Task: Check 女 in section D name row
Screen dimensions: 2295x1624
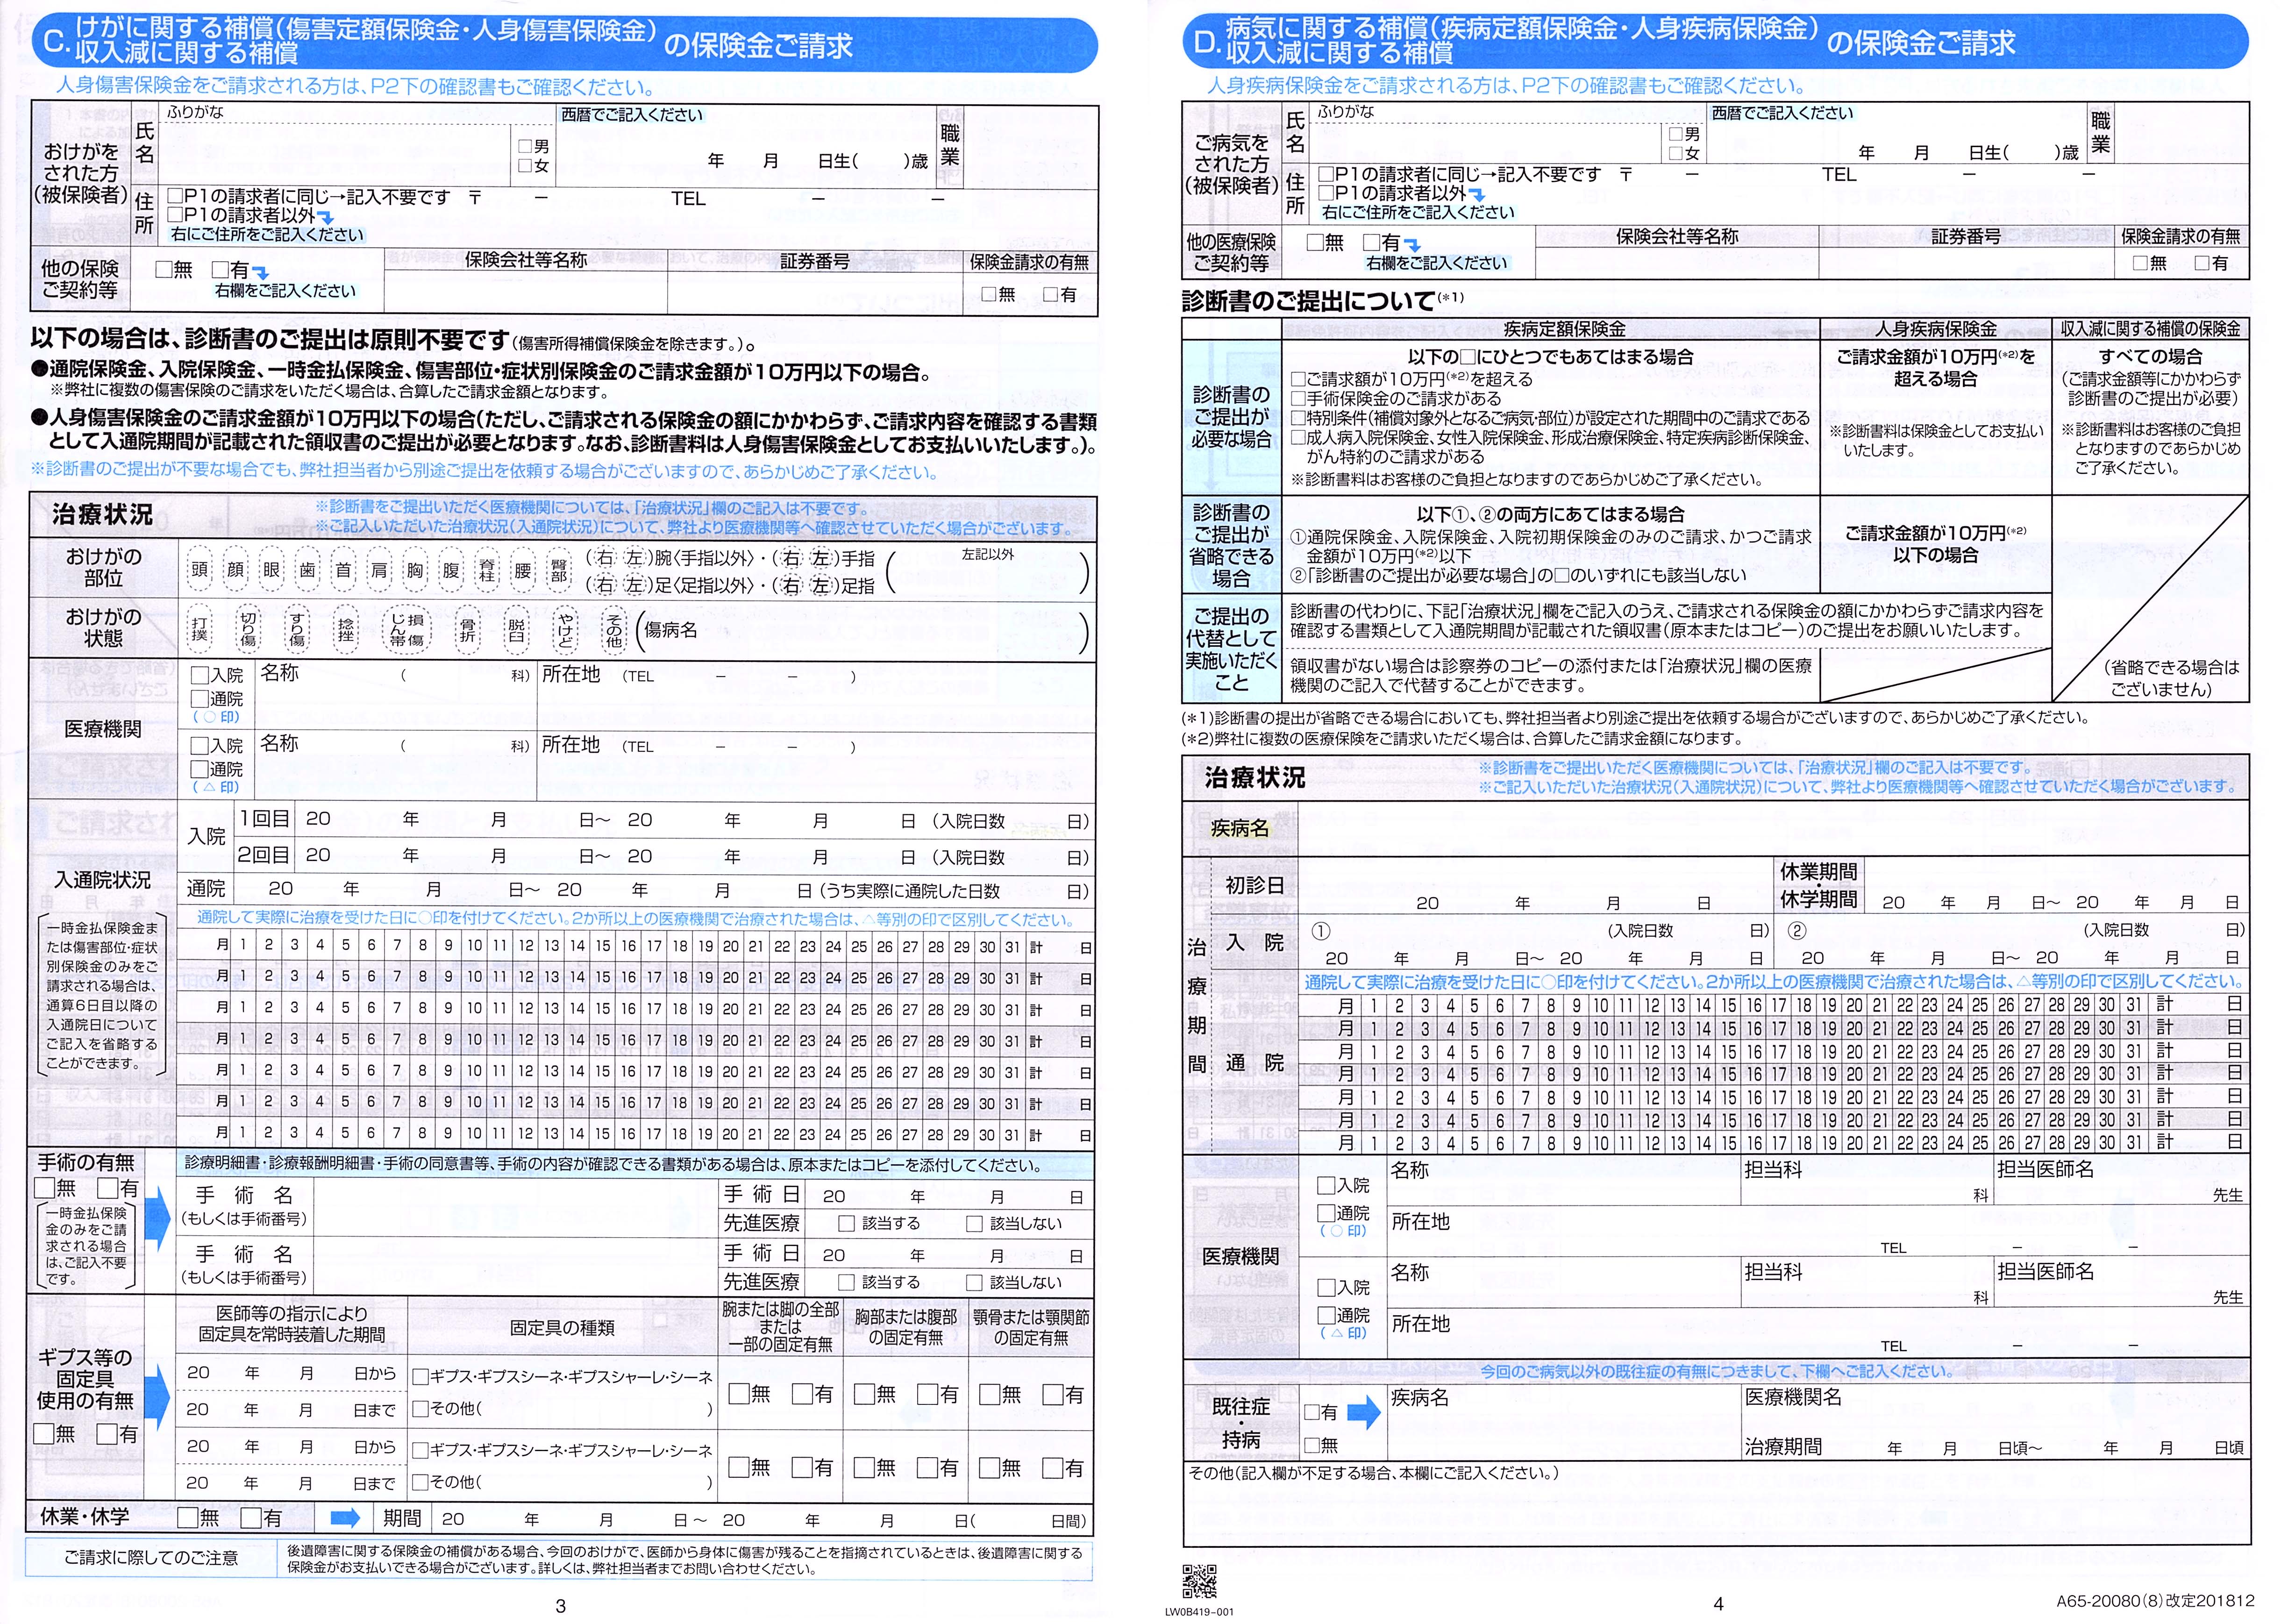Action: (x=1676, y=154)
